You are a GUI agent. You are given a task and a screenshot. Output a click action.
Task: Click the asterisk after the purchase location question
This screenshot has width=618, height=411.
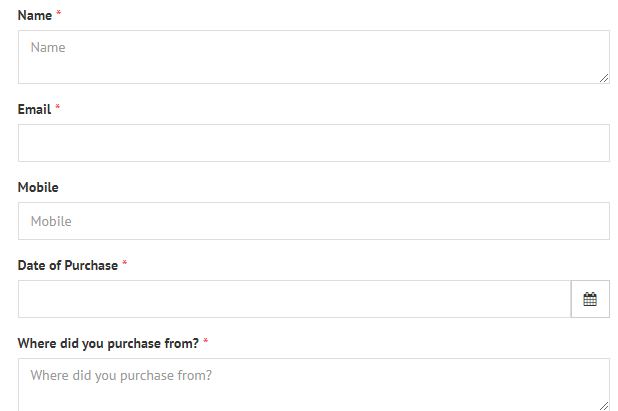205,343
